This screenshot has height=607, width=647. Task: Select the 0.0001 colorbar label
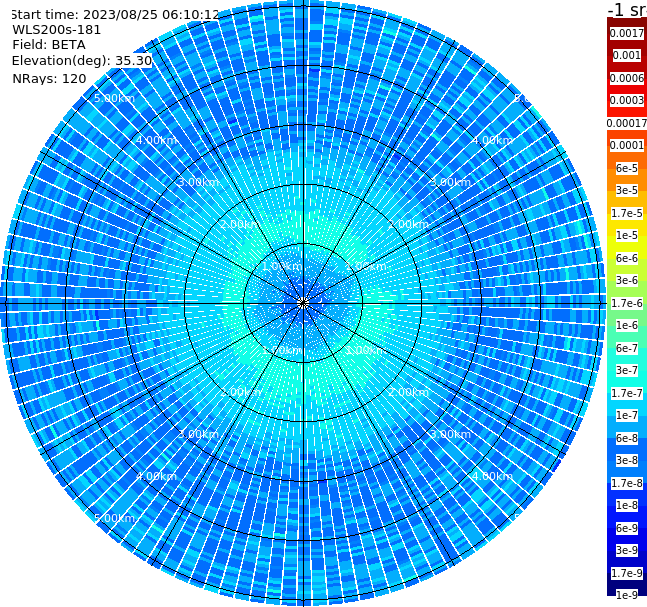627,145
